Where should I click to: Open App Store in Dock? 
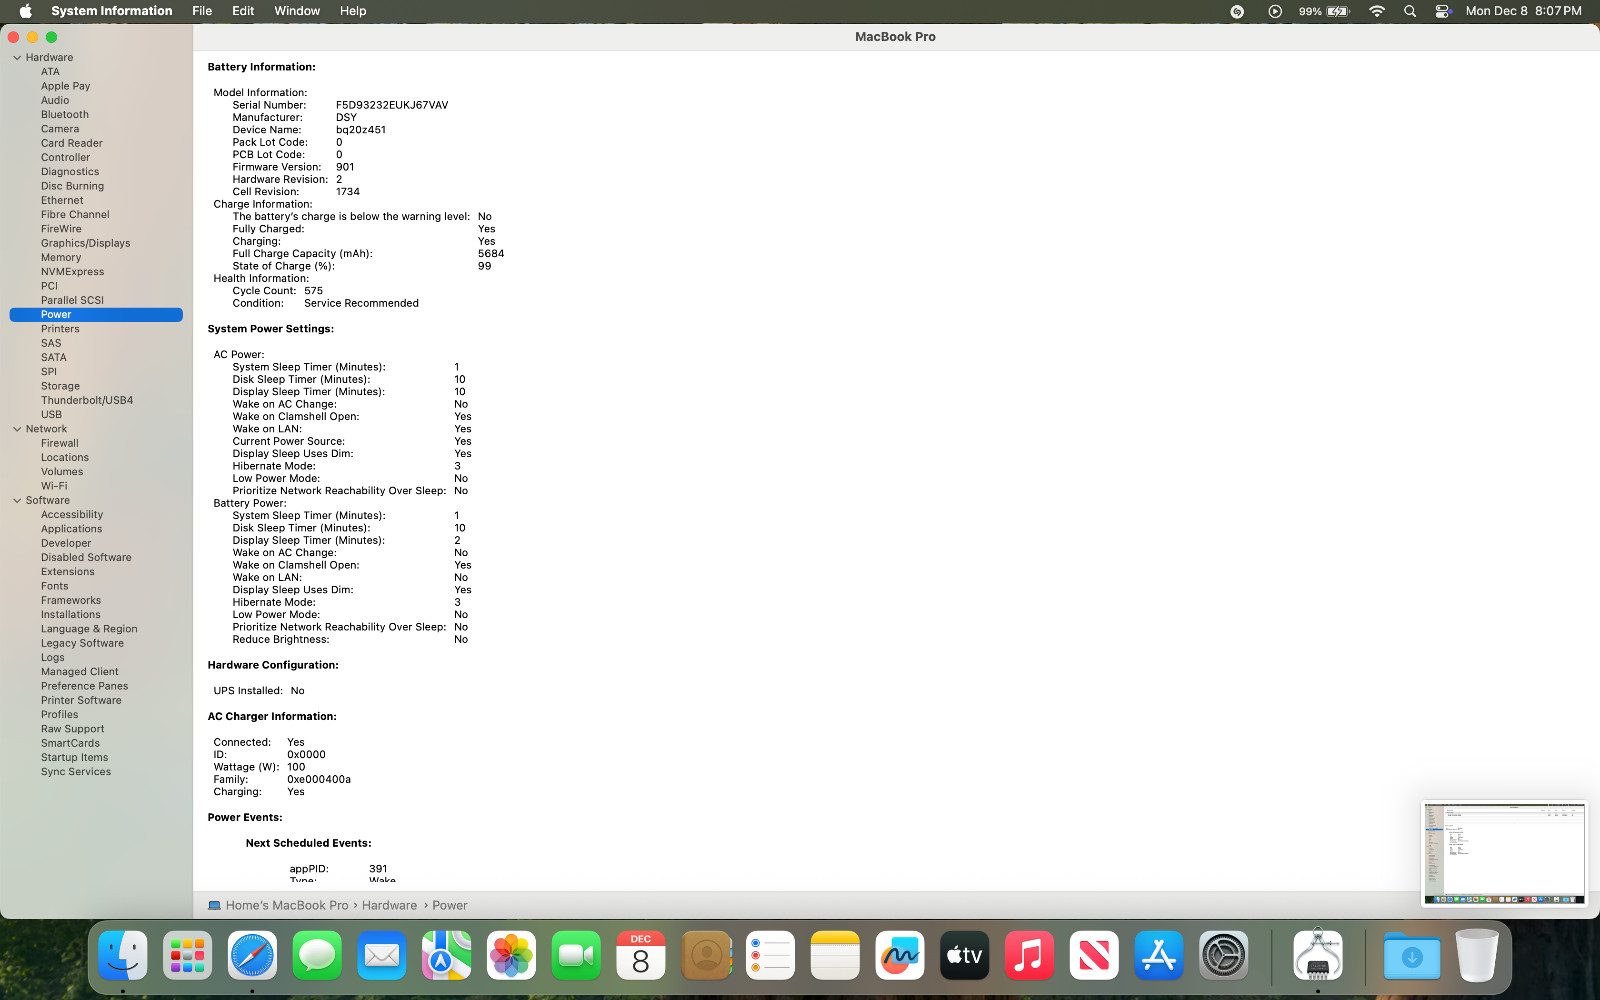tap(1159, 956)
